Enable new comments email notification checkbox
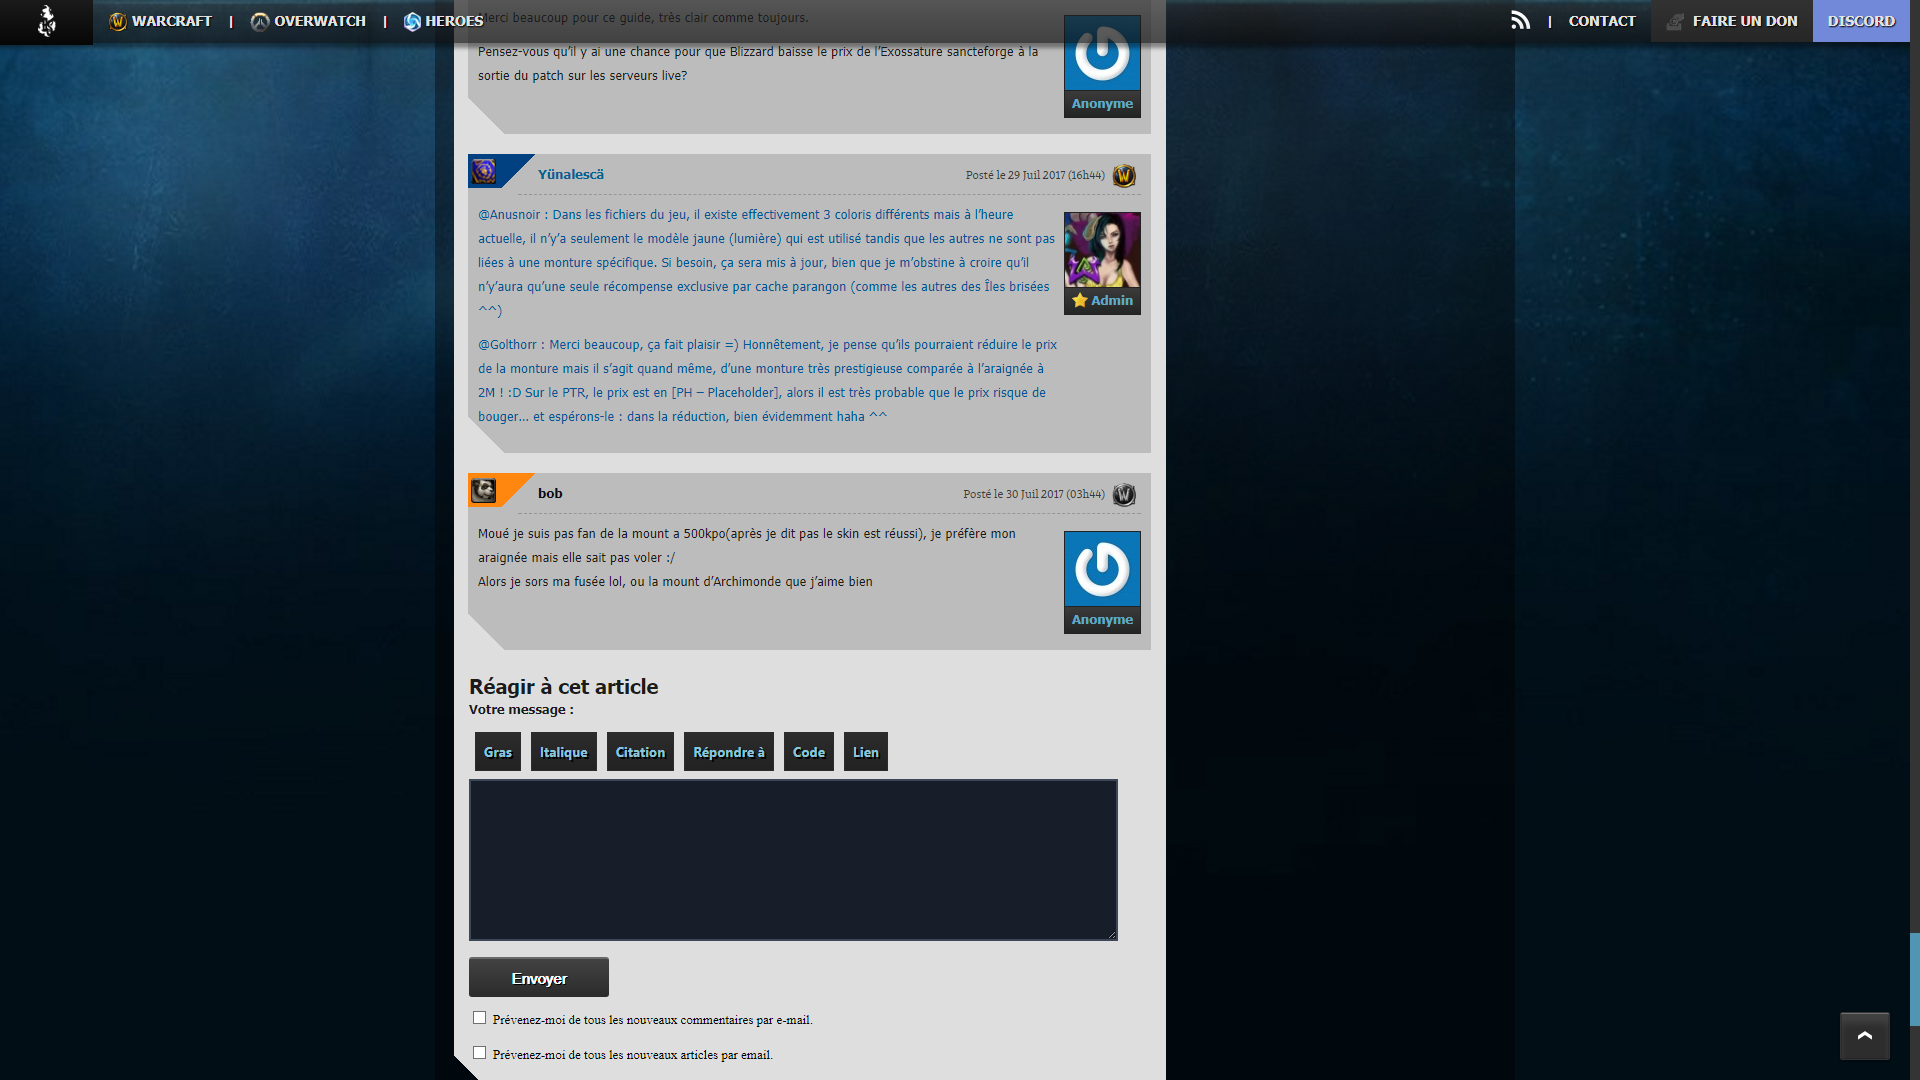Screen dimensions: 1920x1080 point(480,1018)
